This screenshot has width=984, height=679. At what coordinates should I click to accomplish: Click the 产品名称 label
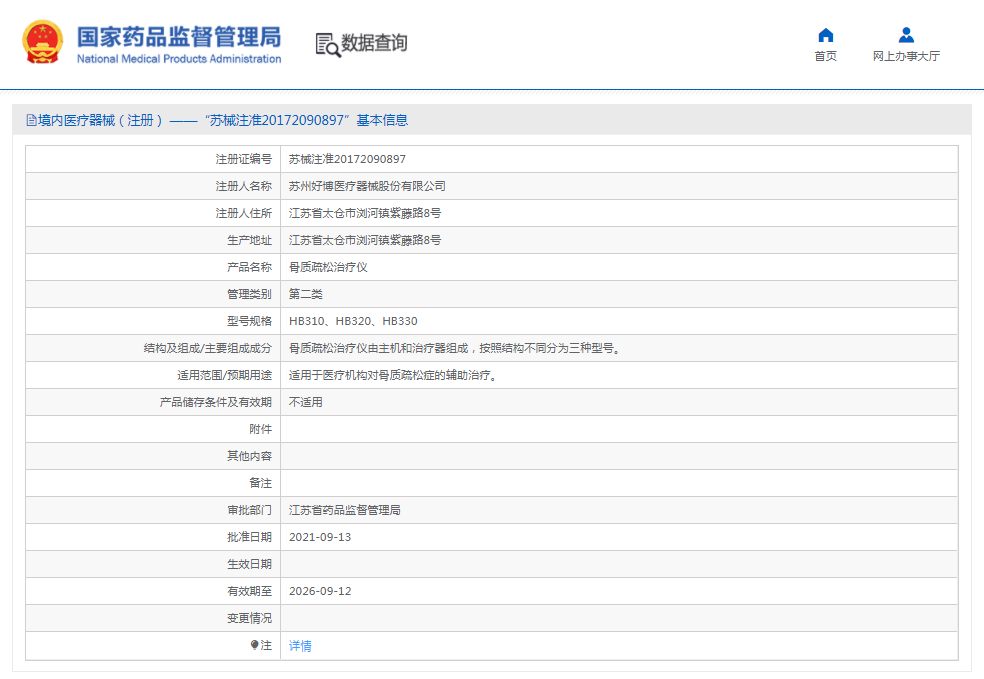coord(249,267)
